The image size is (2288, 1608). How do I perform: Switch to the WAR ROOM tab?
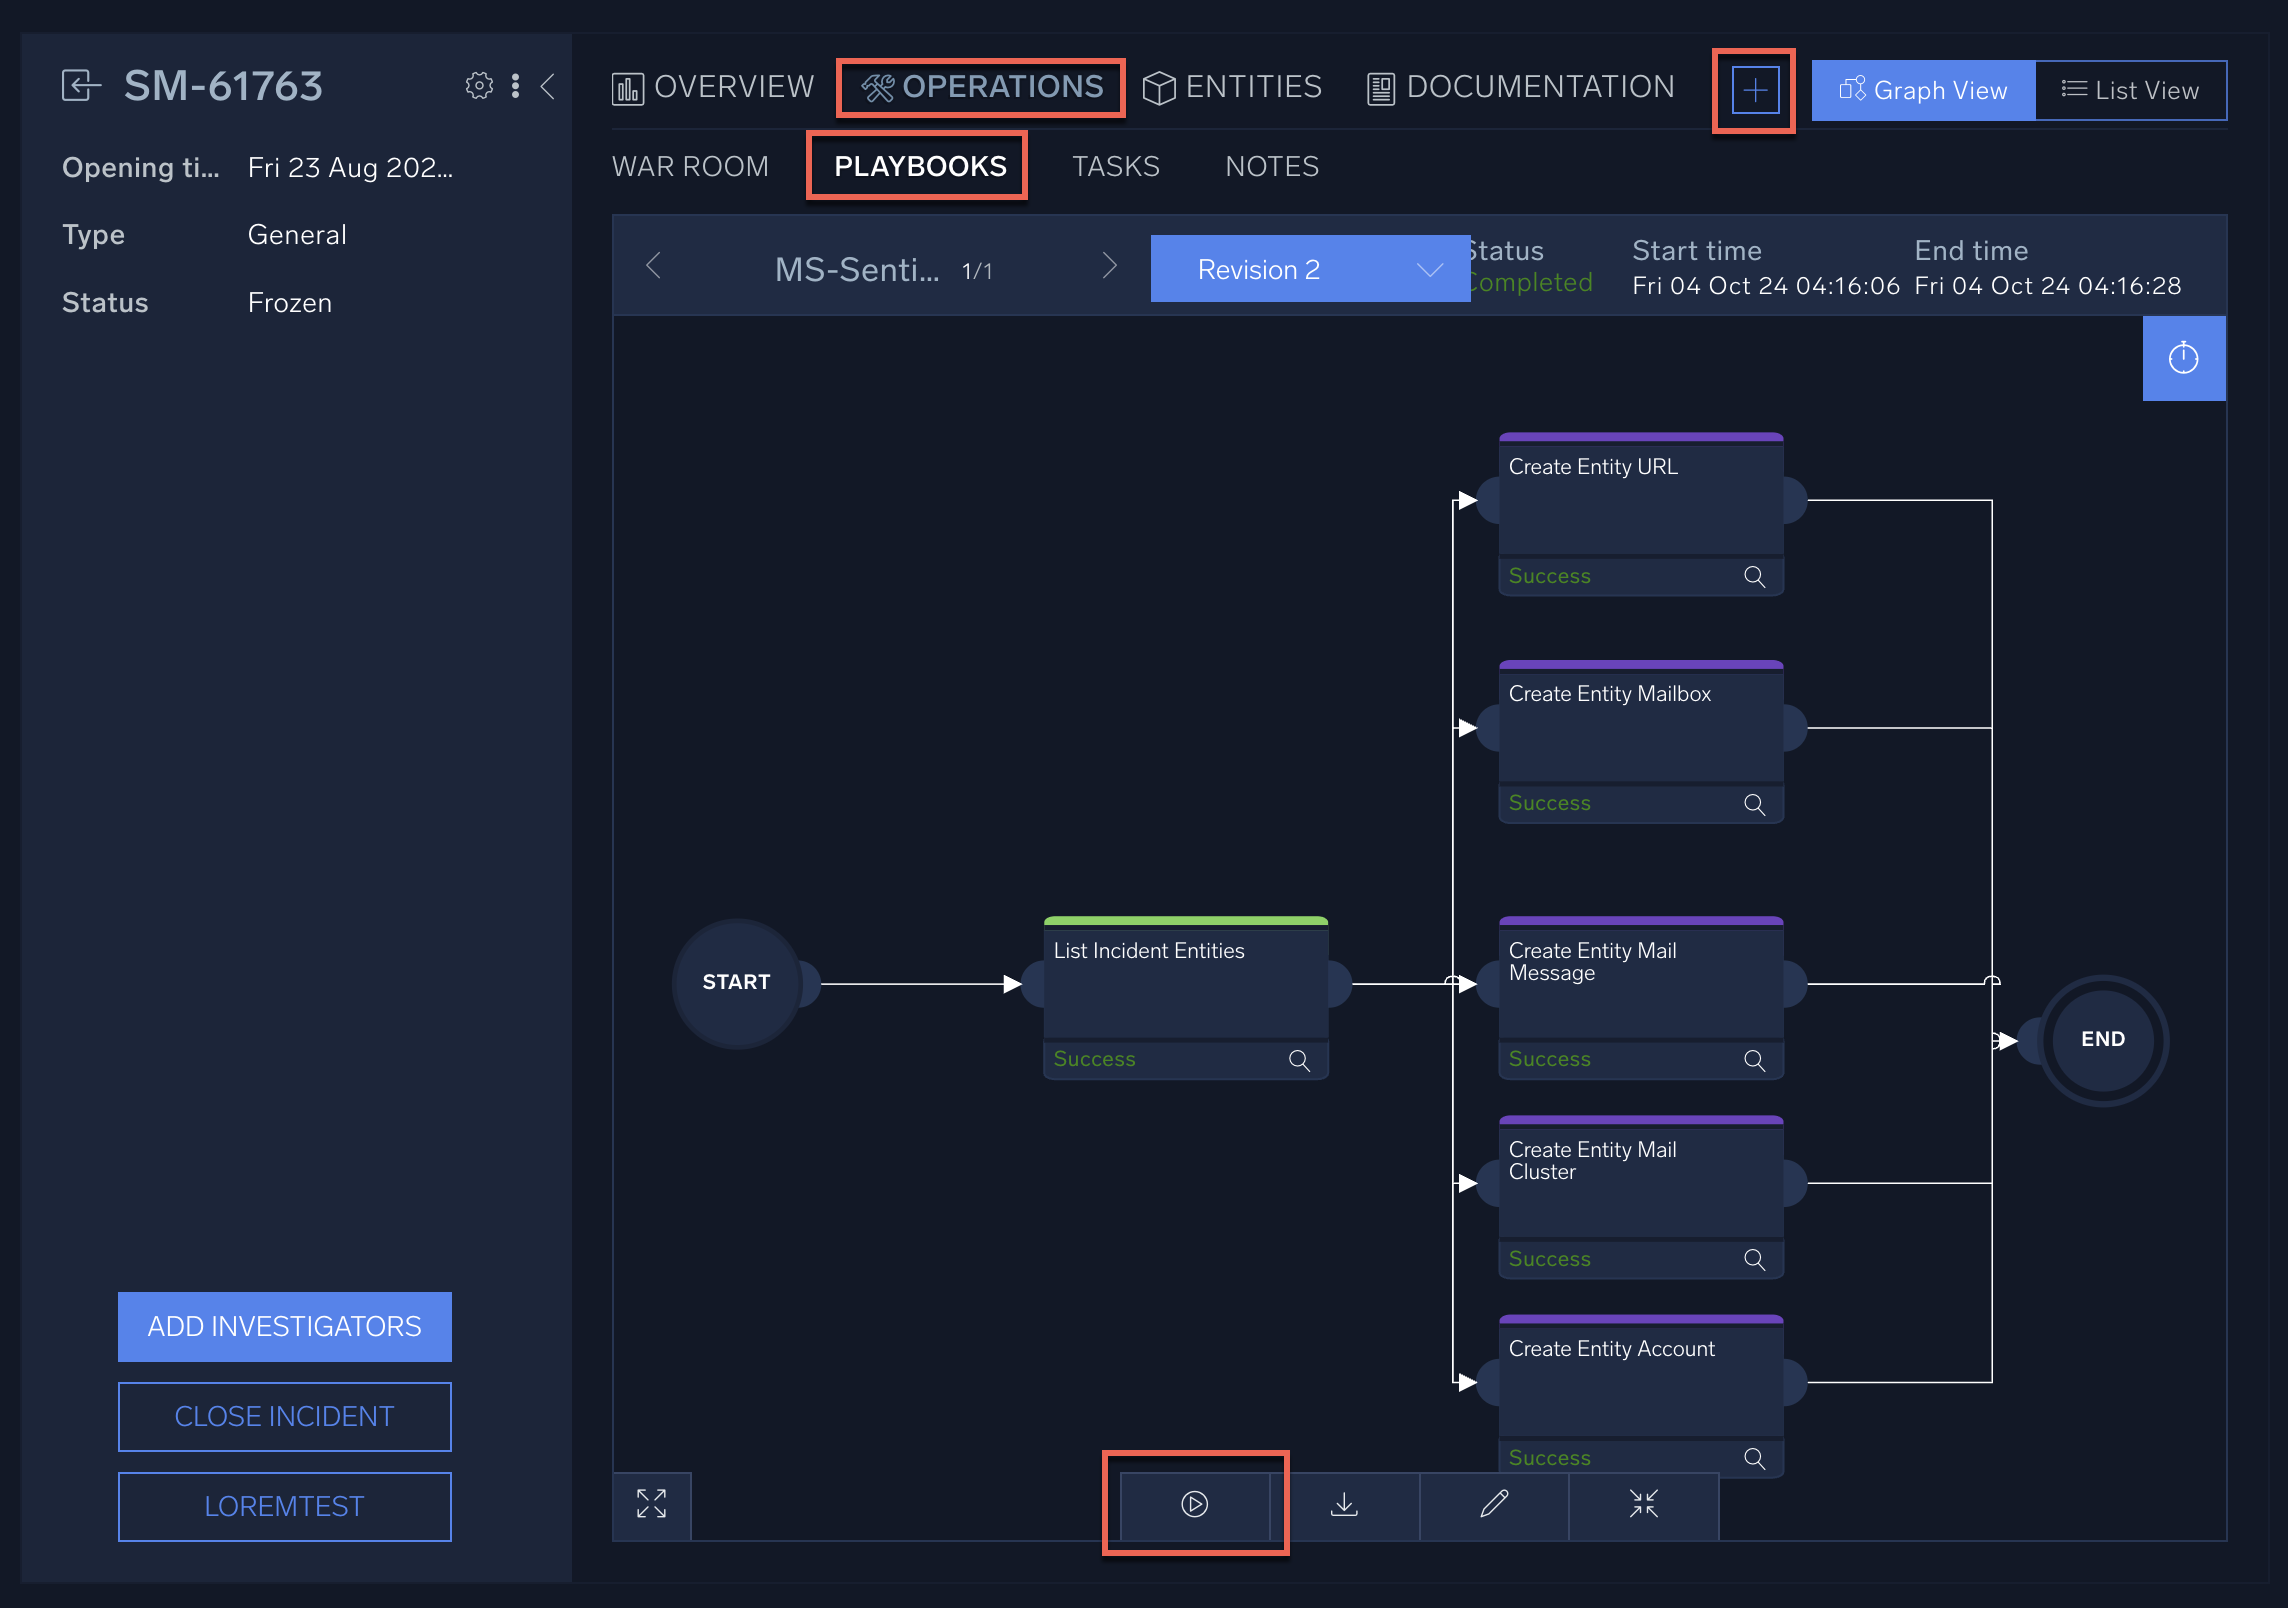690,166
